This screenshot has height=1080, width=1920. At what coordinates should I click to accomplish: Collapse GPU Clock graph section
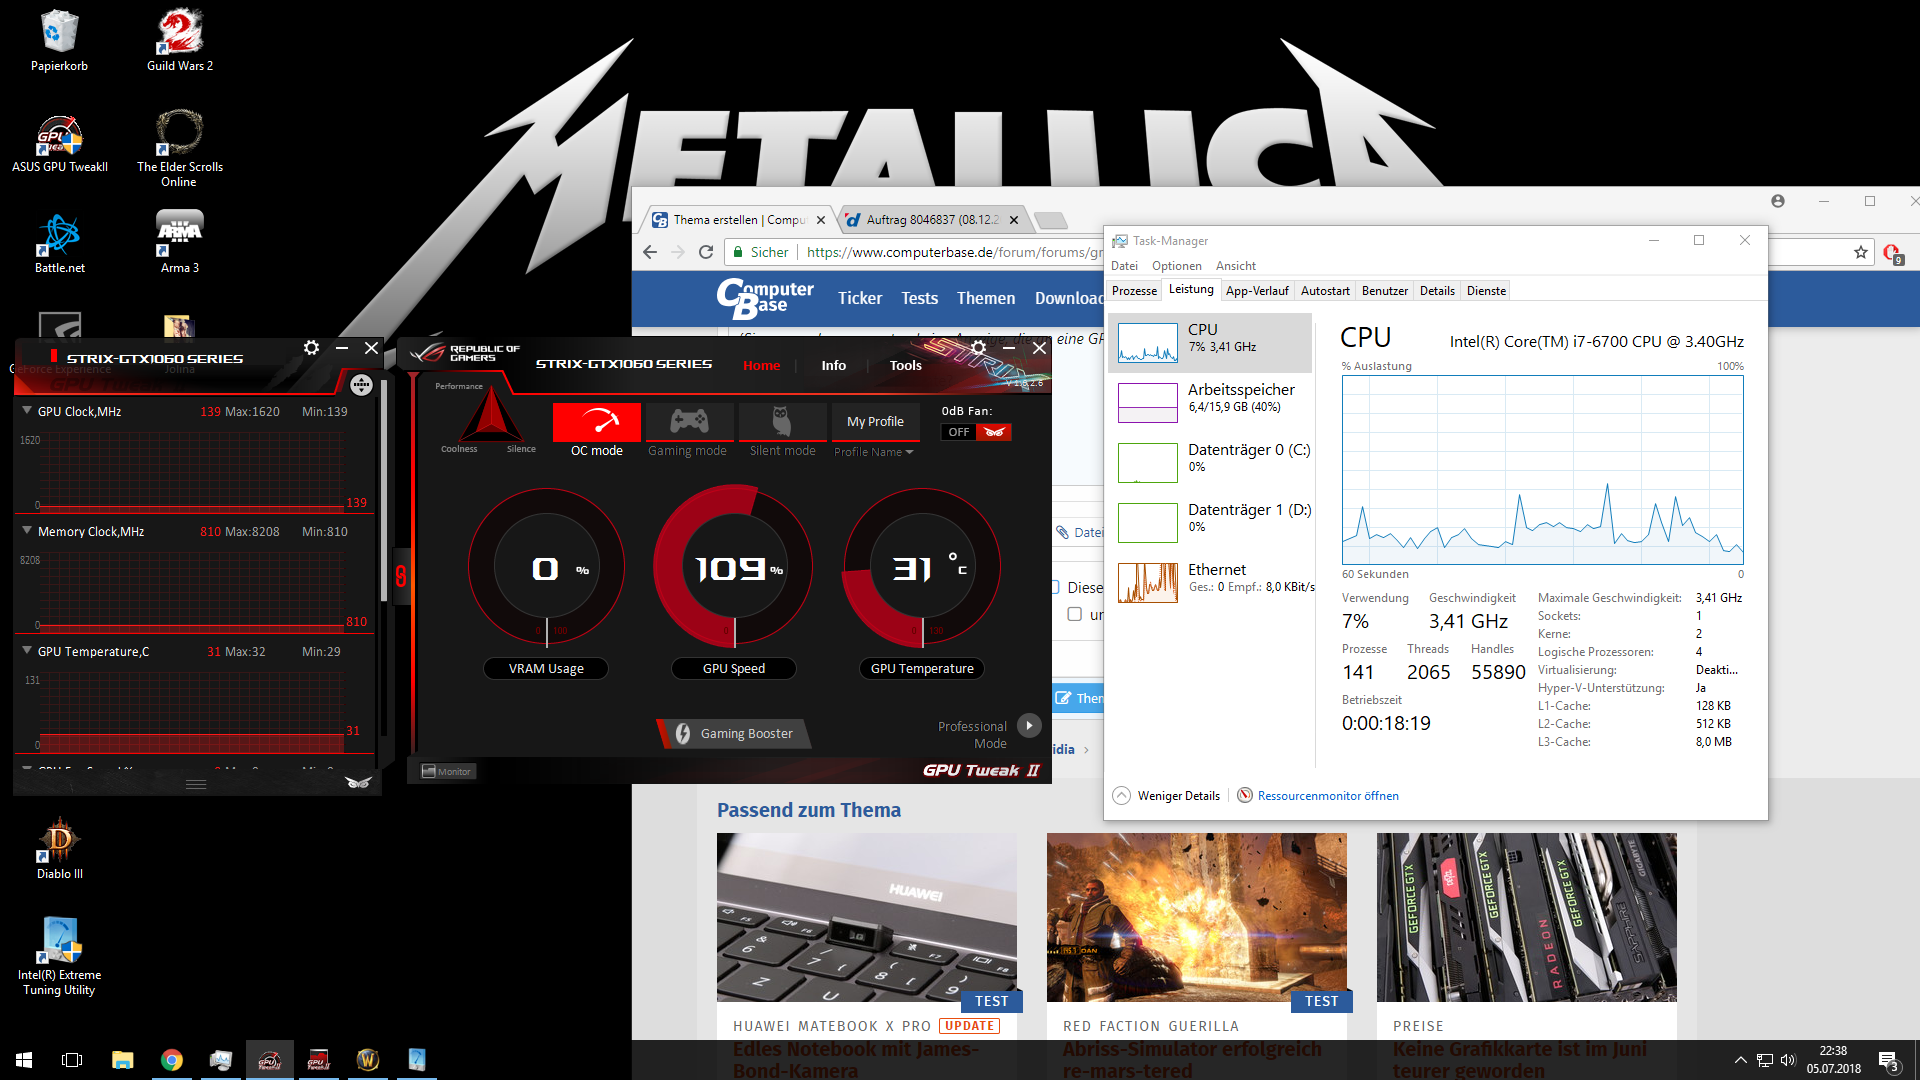(27, 411)
